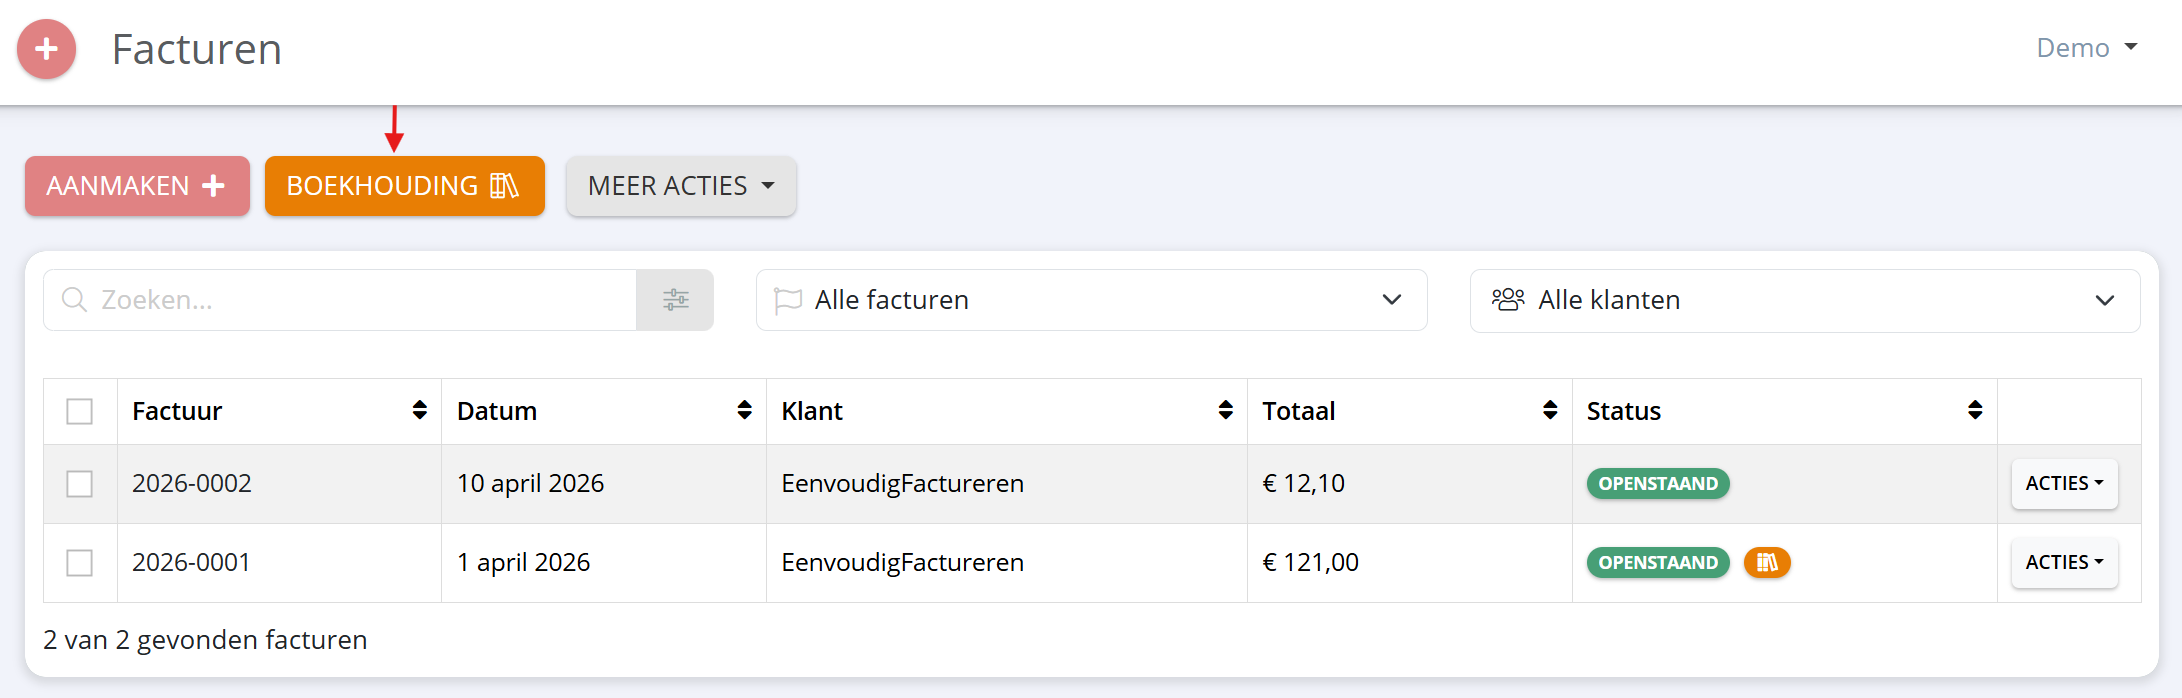
Task: Toggle the select-all invoices checkbox
Action: (80, 411)
